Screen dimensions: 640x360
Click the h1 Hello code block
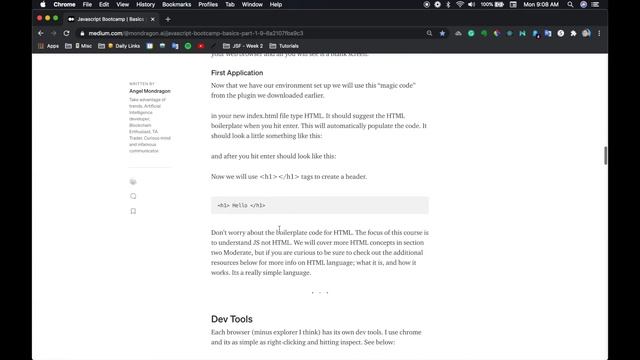pos(320,205)
